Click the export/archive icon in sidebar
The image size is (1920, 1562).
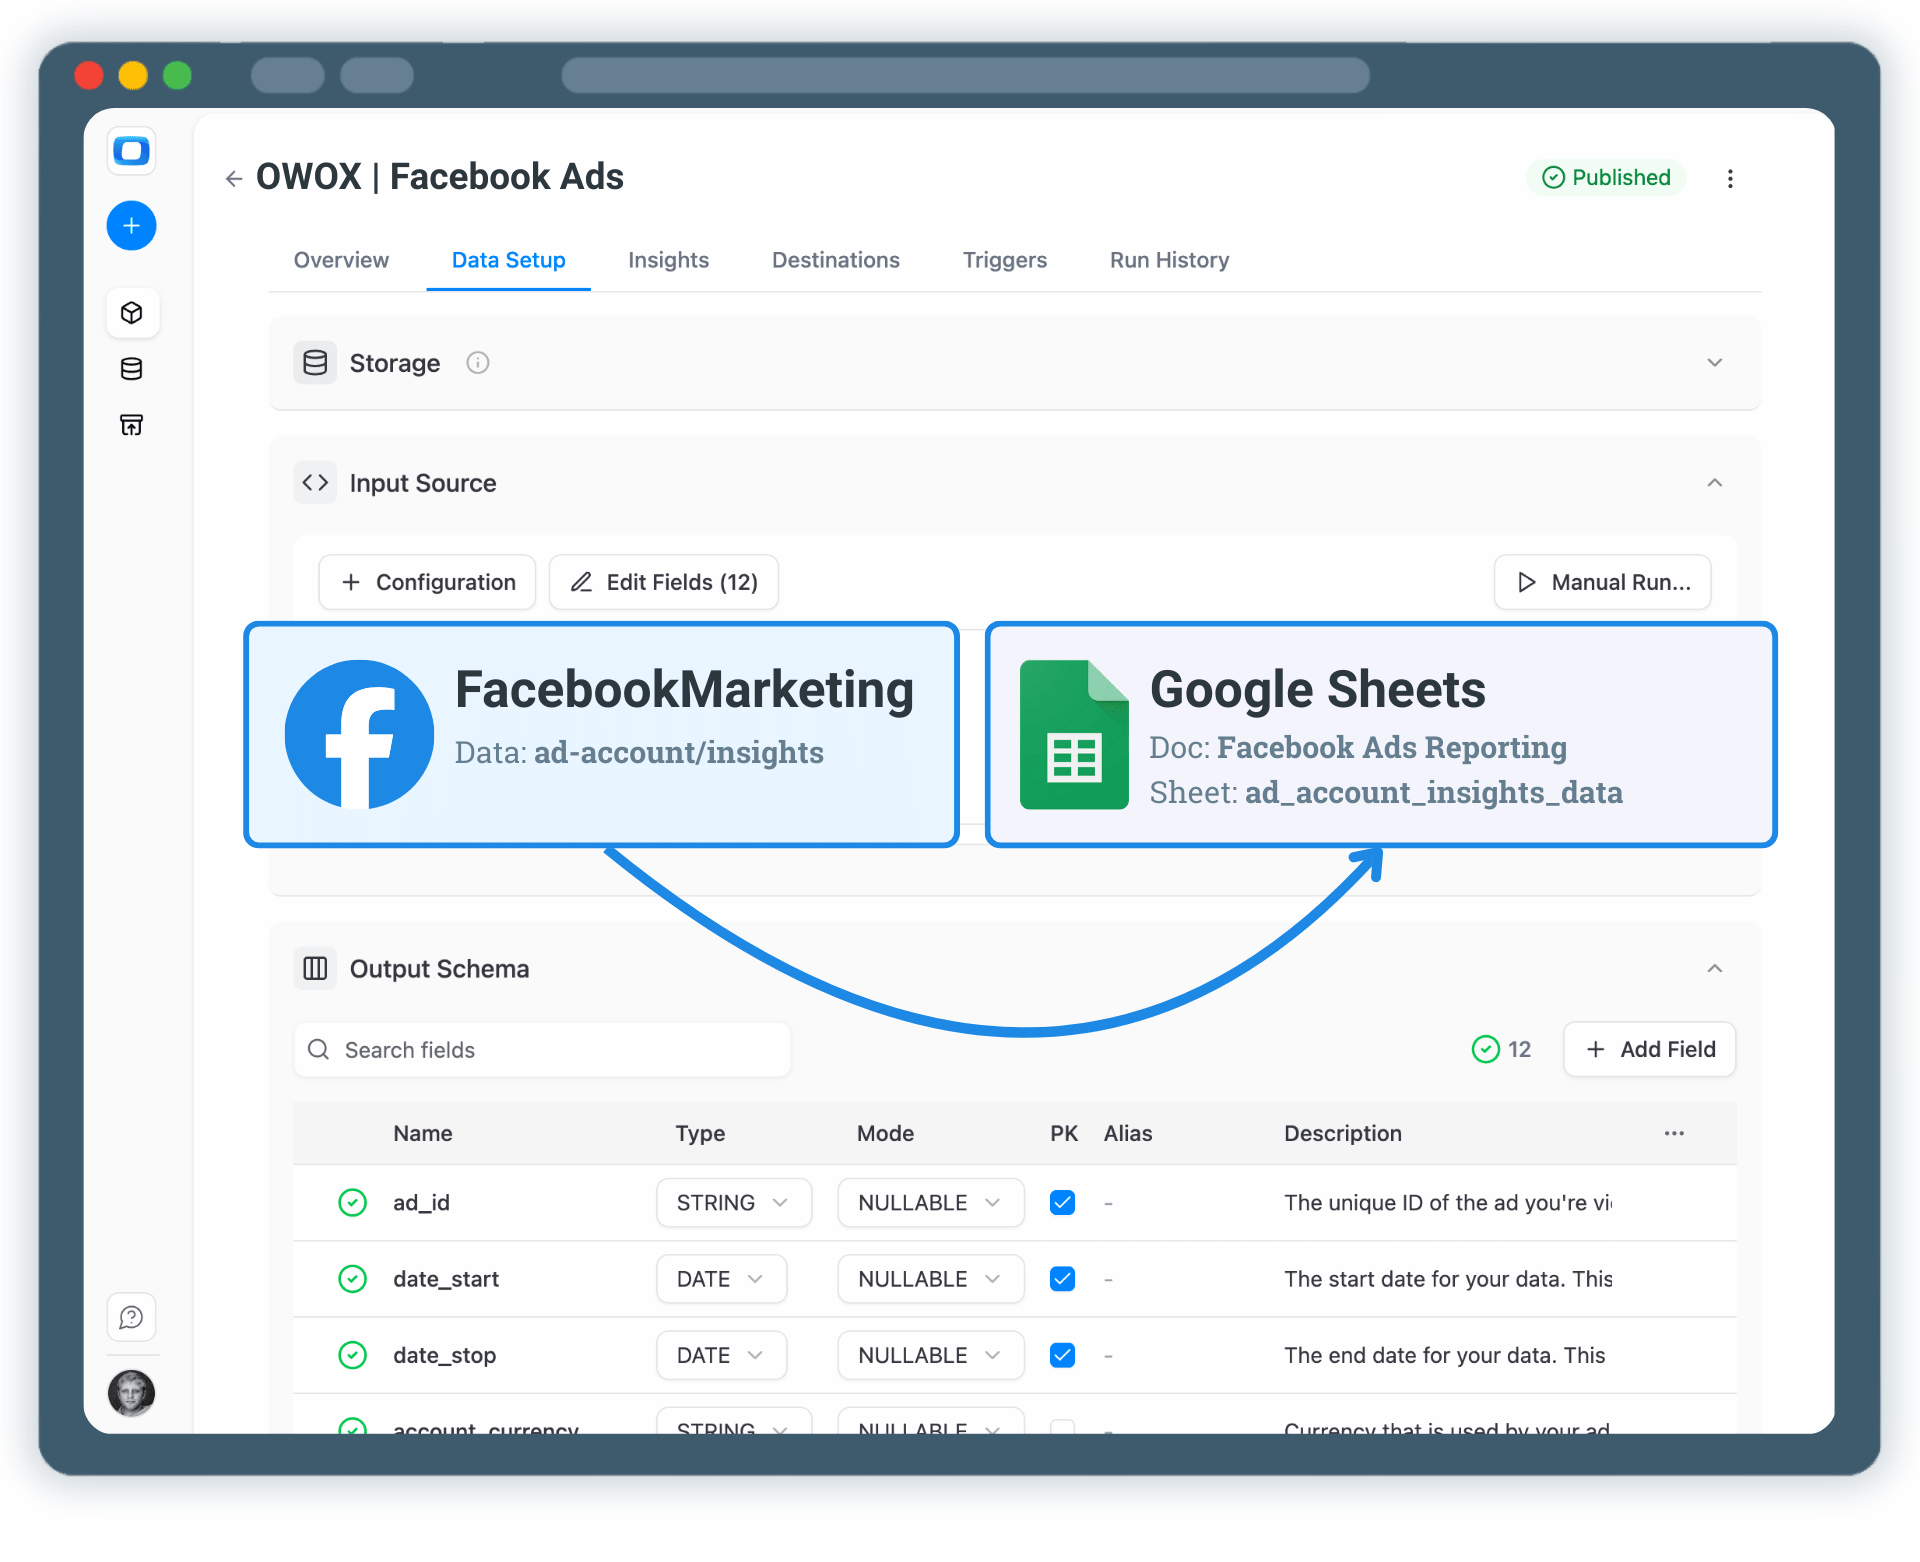pyautogui.click(x=131, y=424)
